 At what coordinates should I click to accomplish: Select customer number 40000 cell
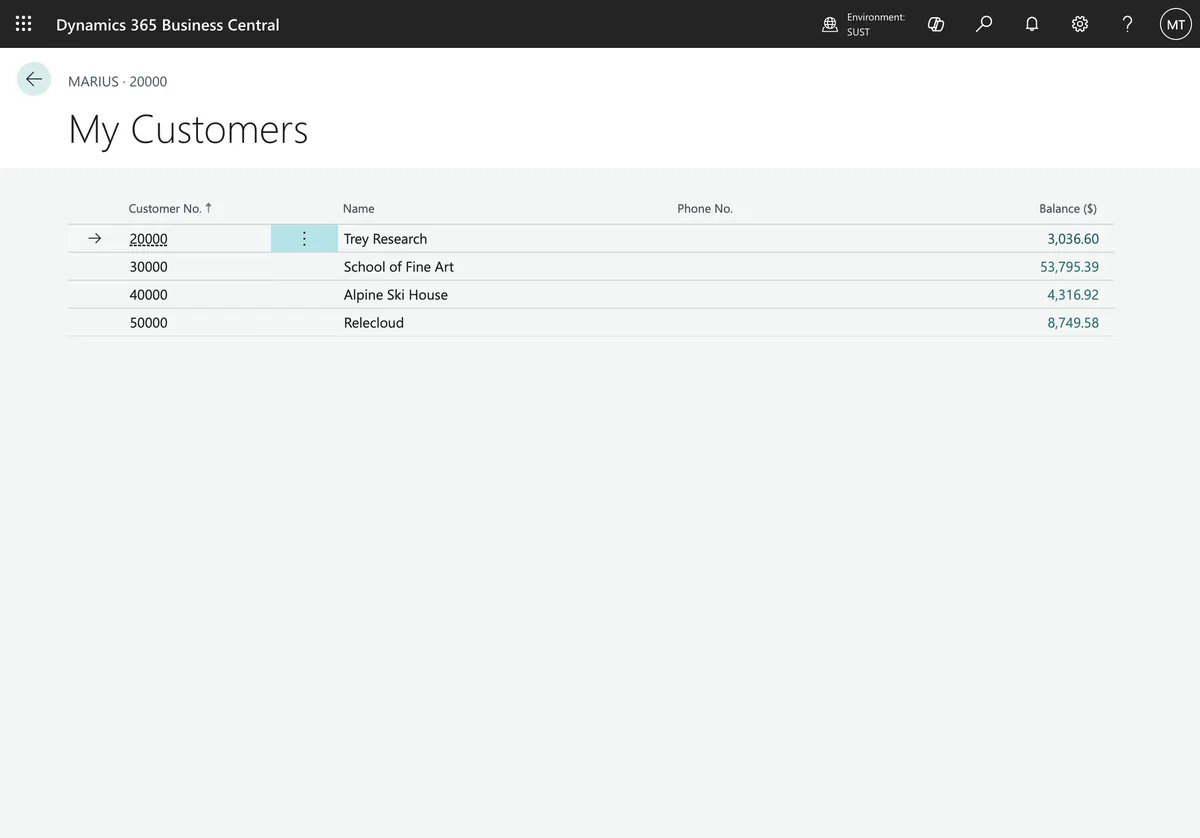[x=149, y=295]
